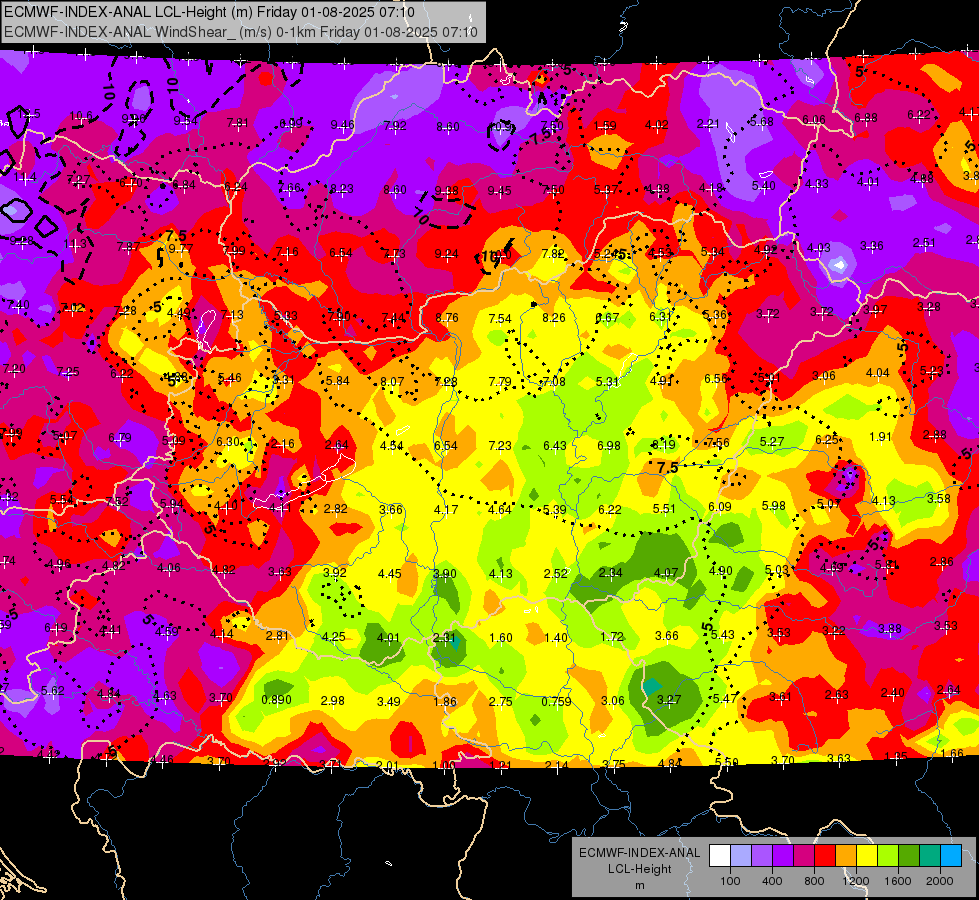Click the shear value 2.52
This screenshot has height=900, width=979.
coord(556,573)
